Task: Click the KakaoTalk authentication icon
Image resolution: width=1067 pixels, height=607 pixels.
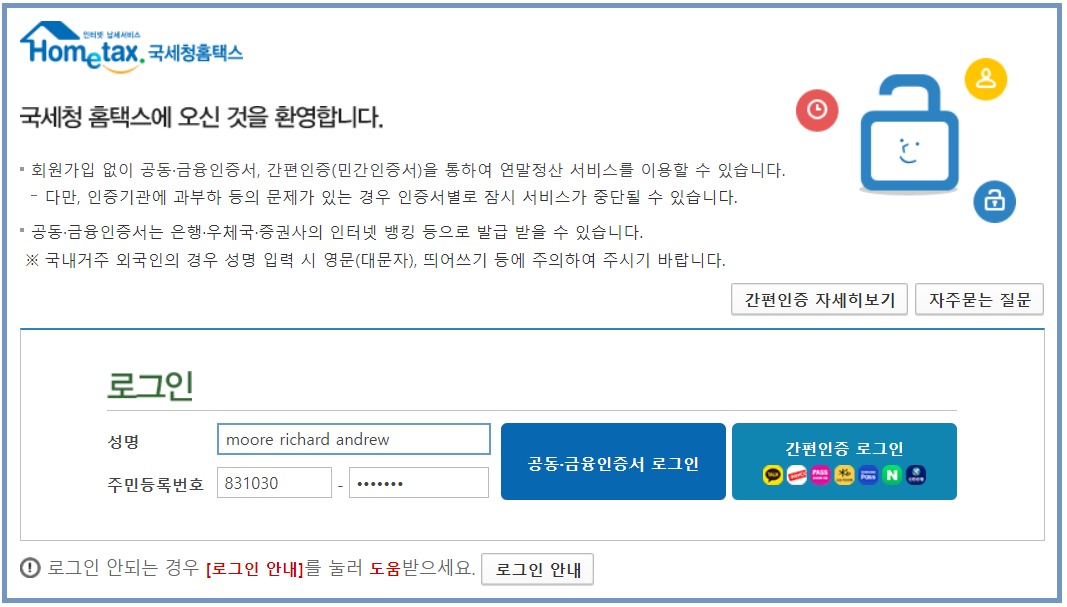Action: pyautogui.click(x=772, y=474)
